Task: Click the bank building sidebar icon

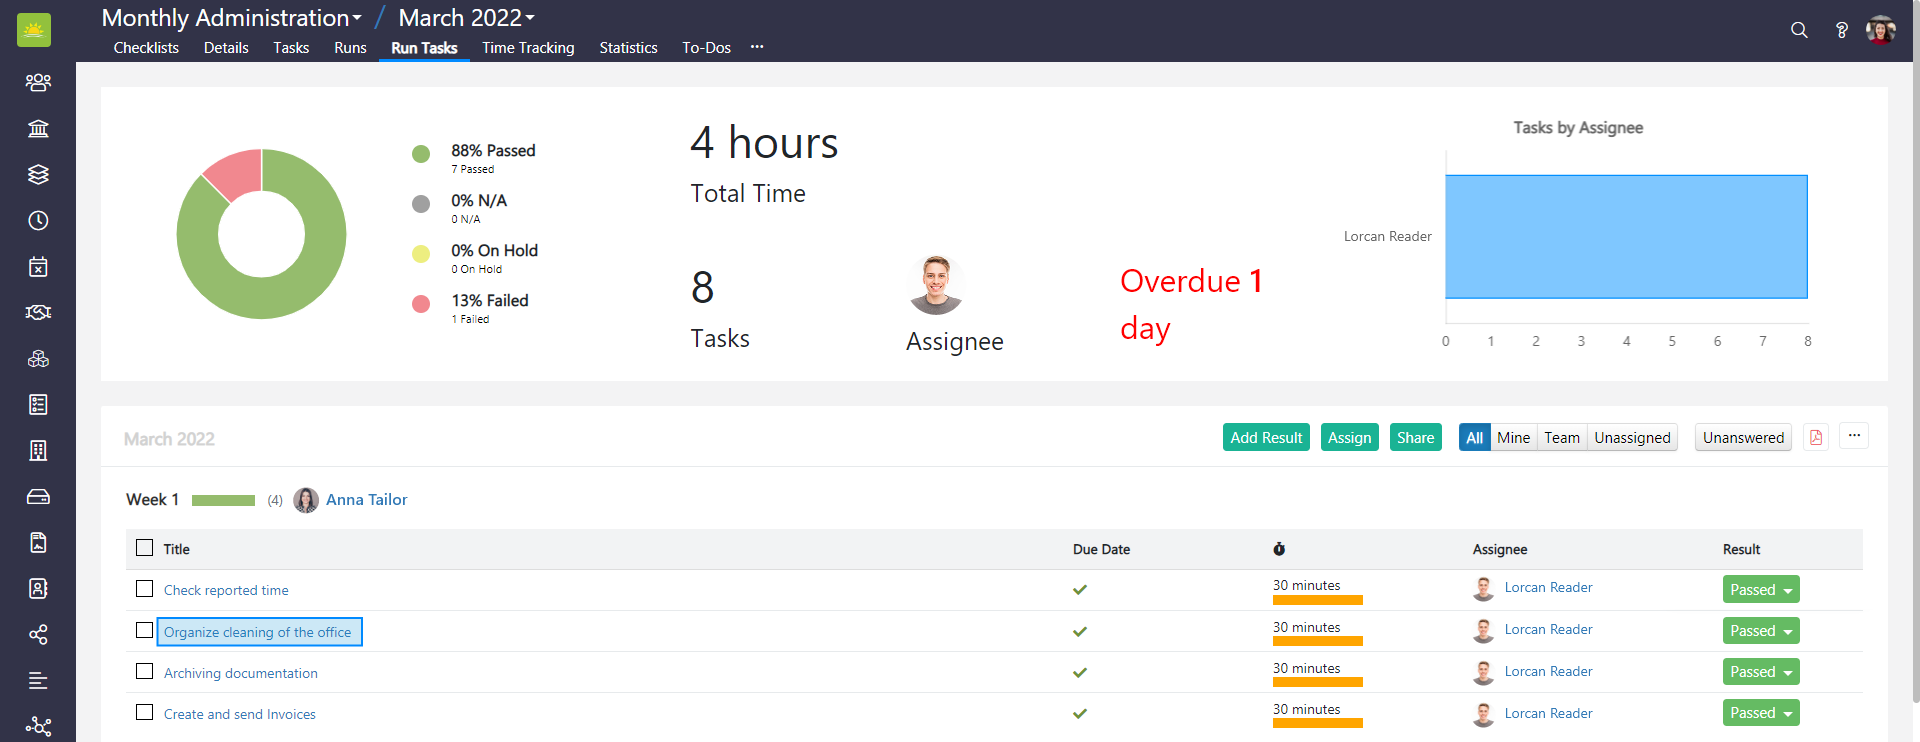Action: (x=38, y=128)
